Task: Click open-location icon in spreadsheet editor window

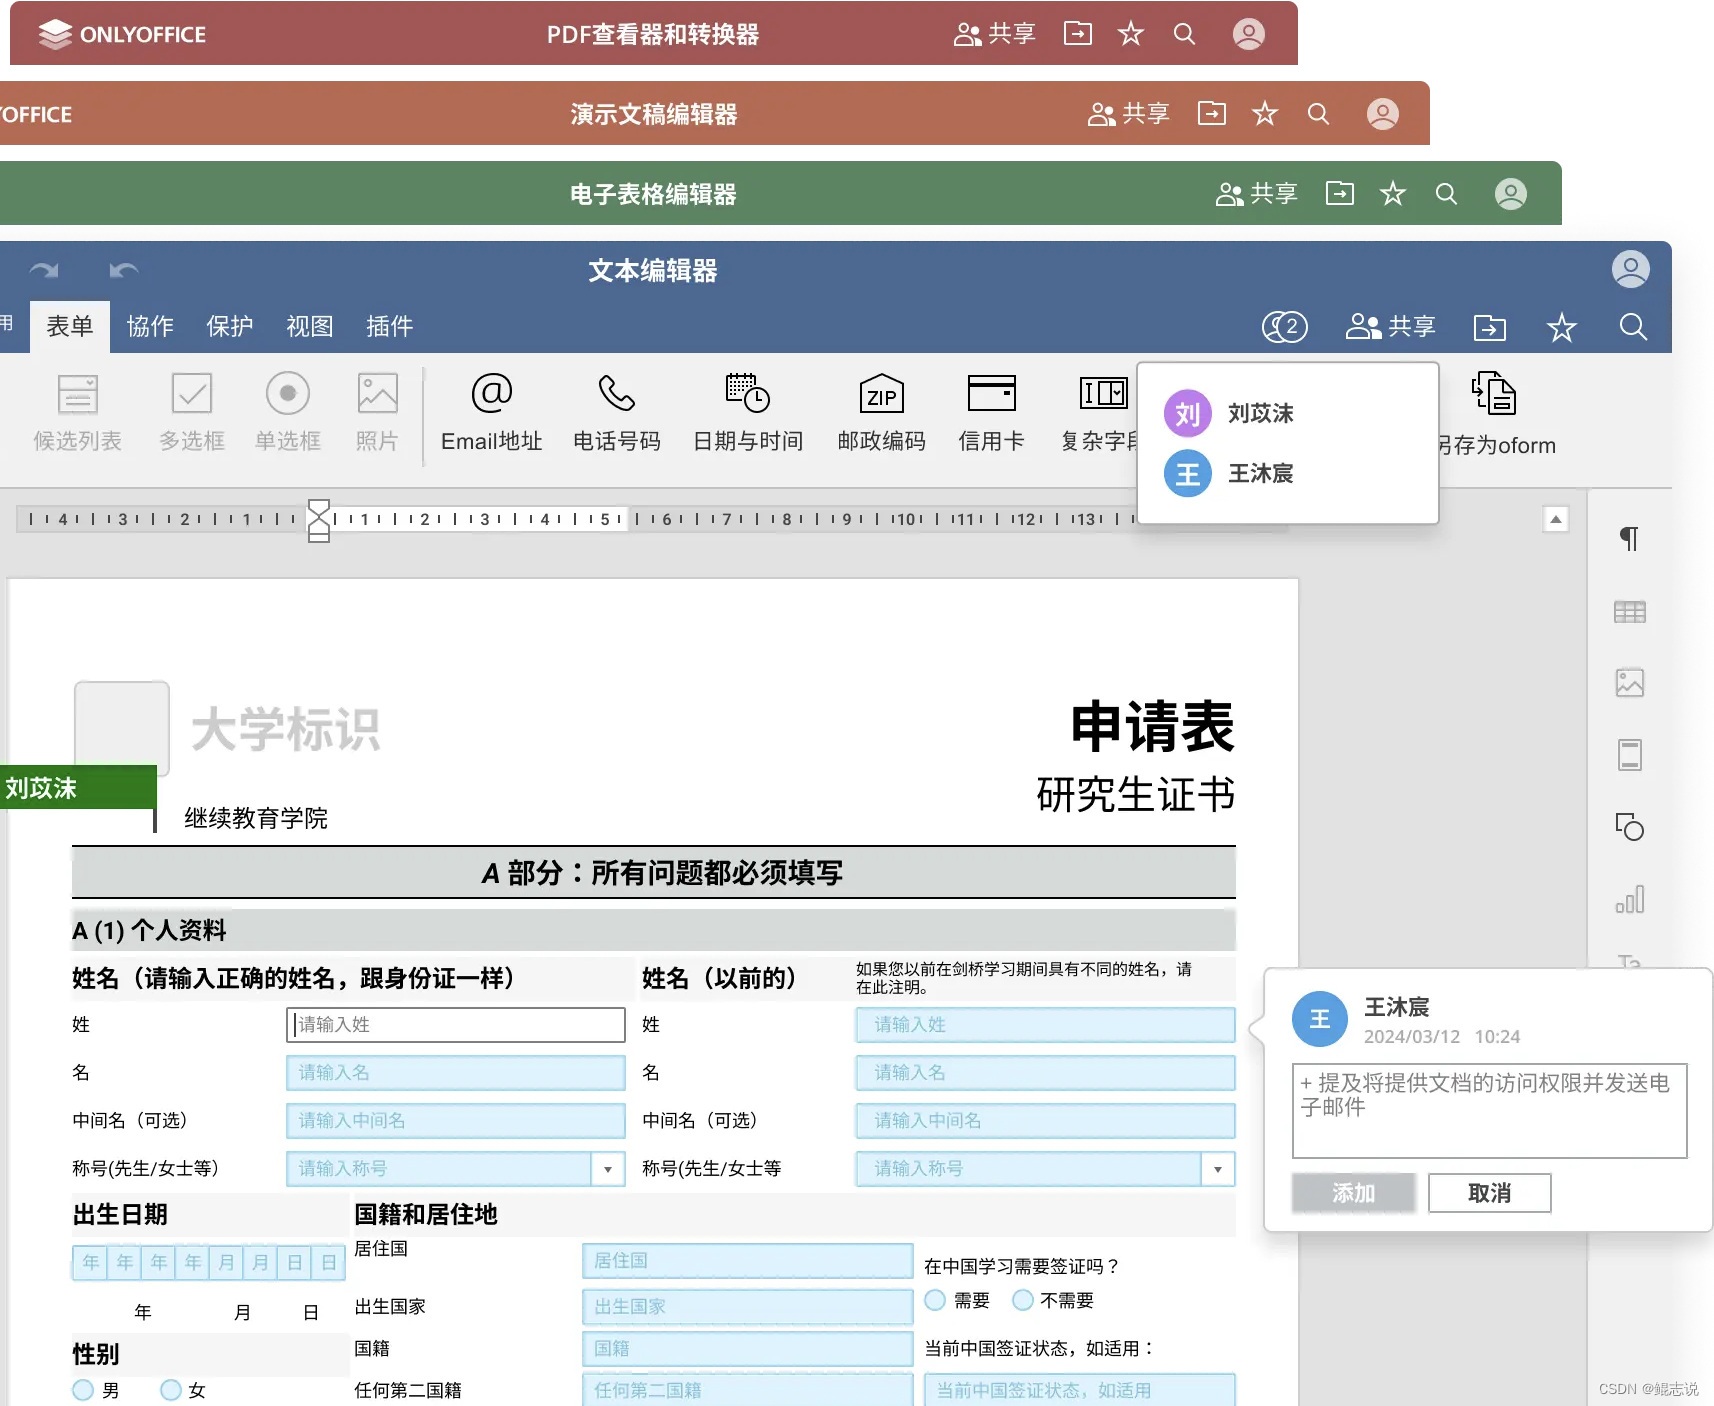Action: (x=1340, y=193)
